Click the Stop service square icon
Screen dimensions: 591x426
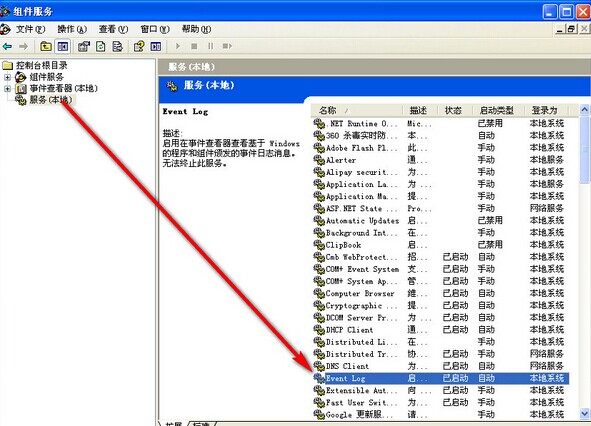tap(194, 46)
